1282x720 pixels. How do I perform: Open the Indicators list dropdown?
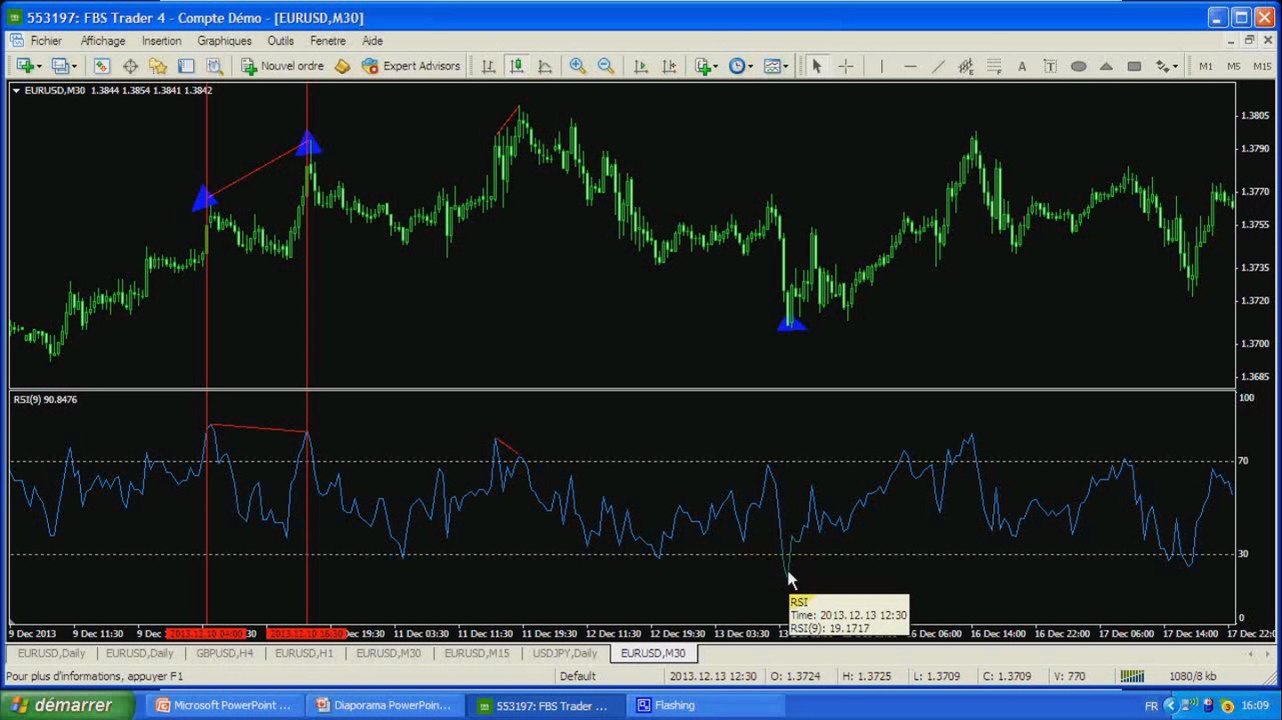pos(707,66)
